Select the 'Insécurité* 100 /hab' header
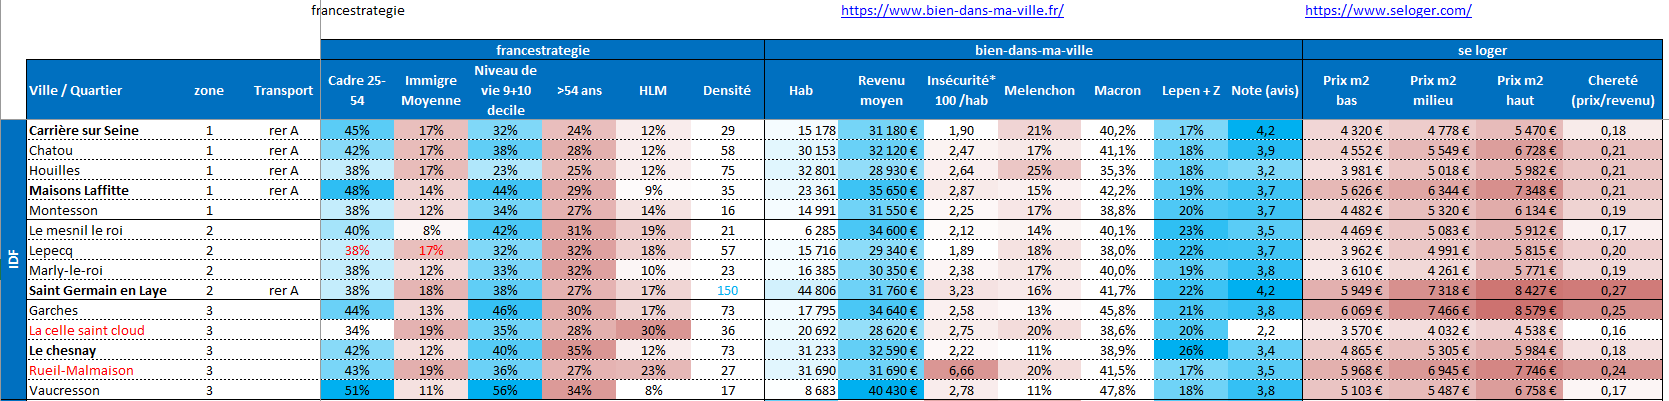The height and width of the screenshot is (401, 1669). tap(961, 90)
